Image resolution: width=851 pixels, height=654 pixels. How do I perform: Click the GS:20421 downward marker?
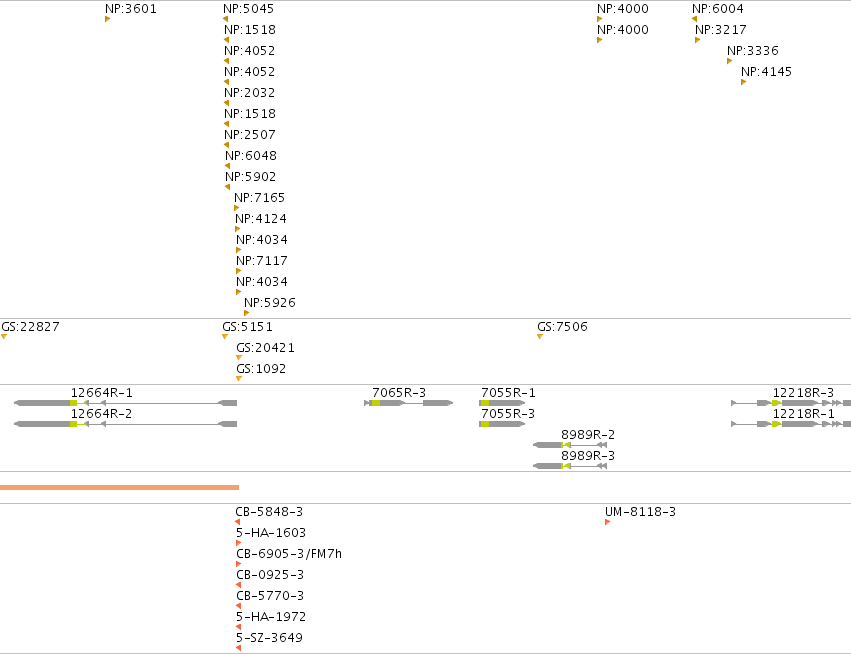[x=239, y=358]
